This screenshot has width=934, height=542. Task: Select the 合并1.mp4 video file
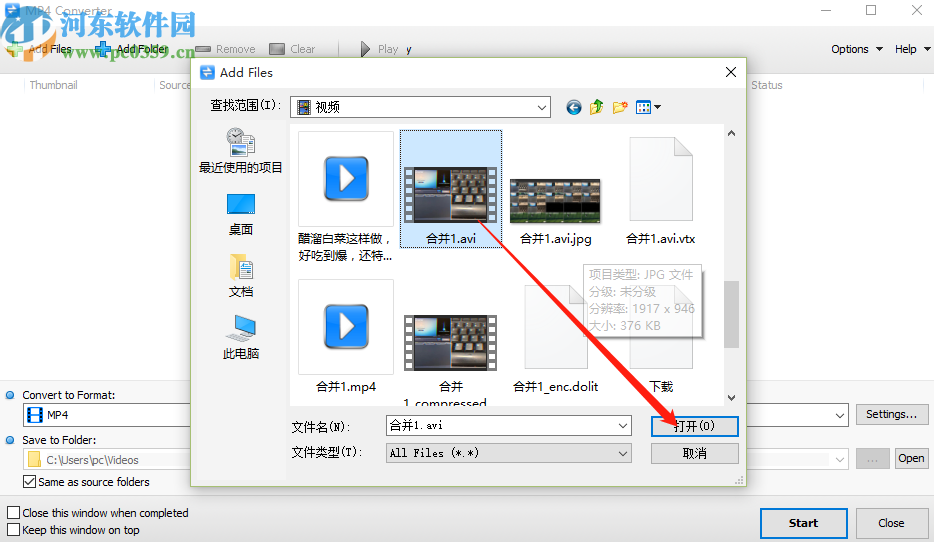click(x=345, y=337)
